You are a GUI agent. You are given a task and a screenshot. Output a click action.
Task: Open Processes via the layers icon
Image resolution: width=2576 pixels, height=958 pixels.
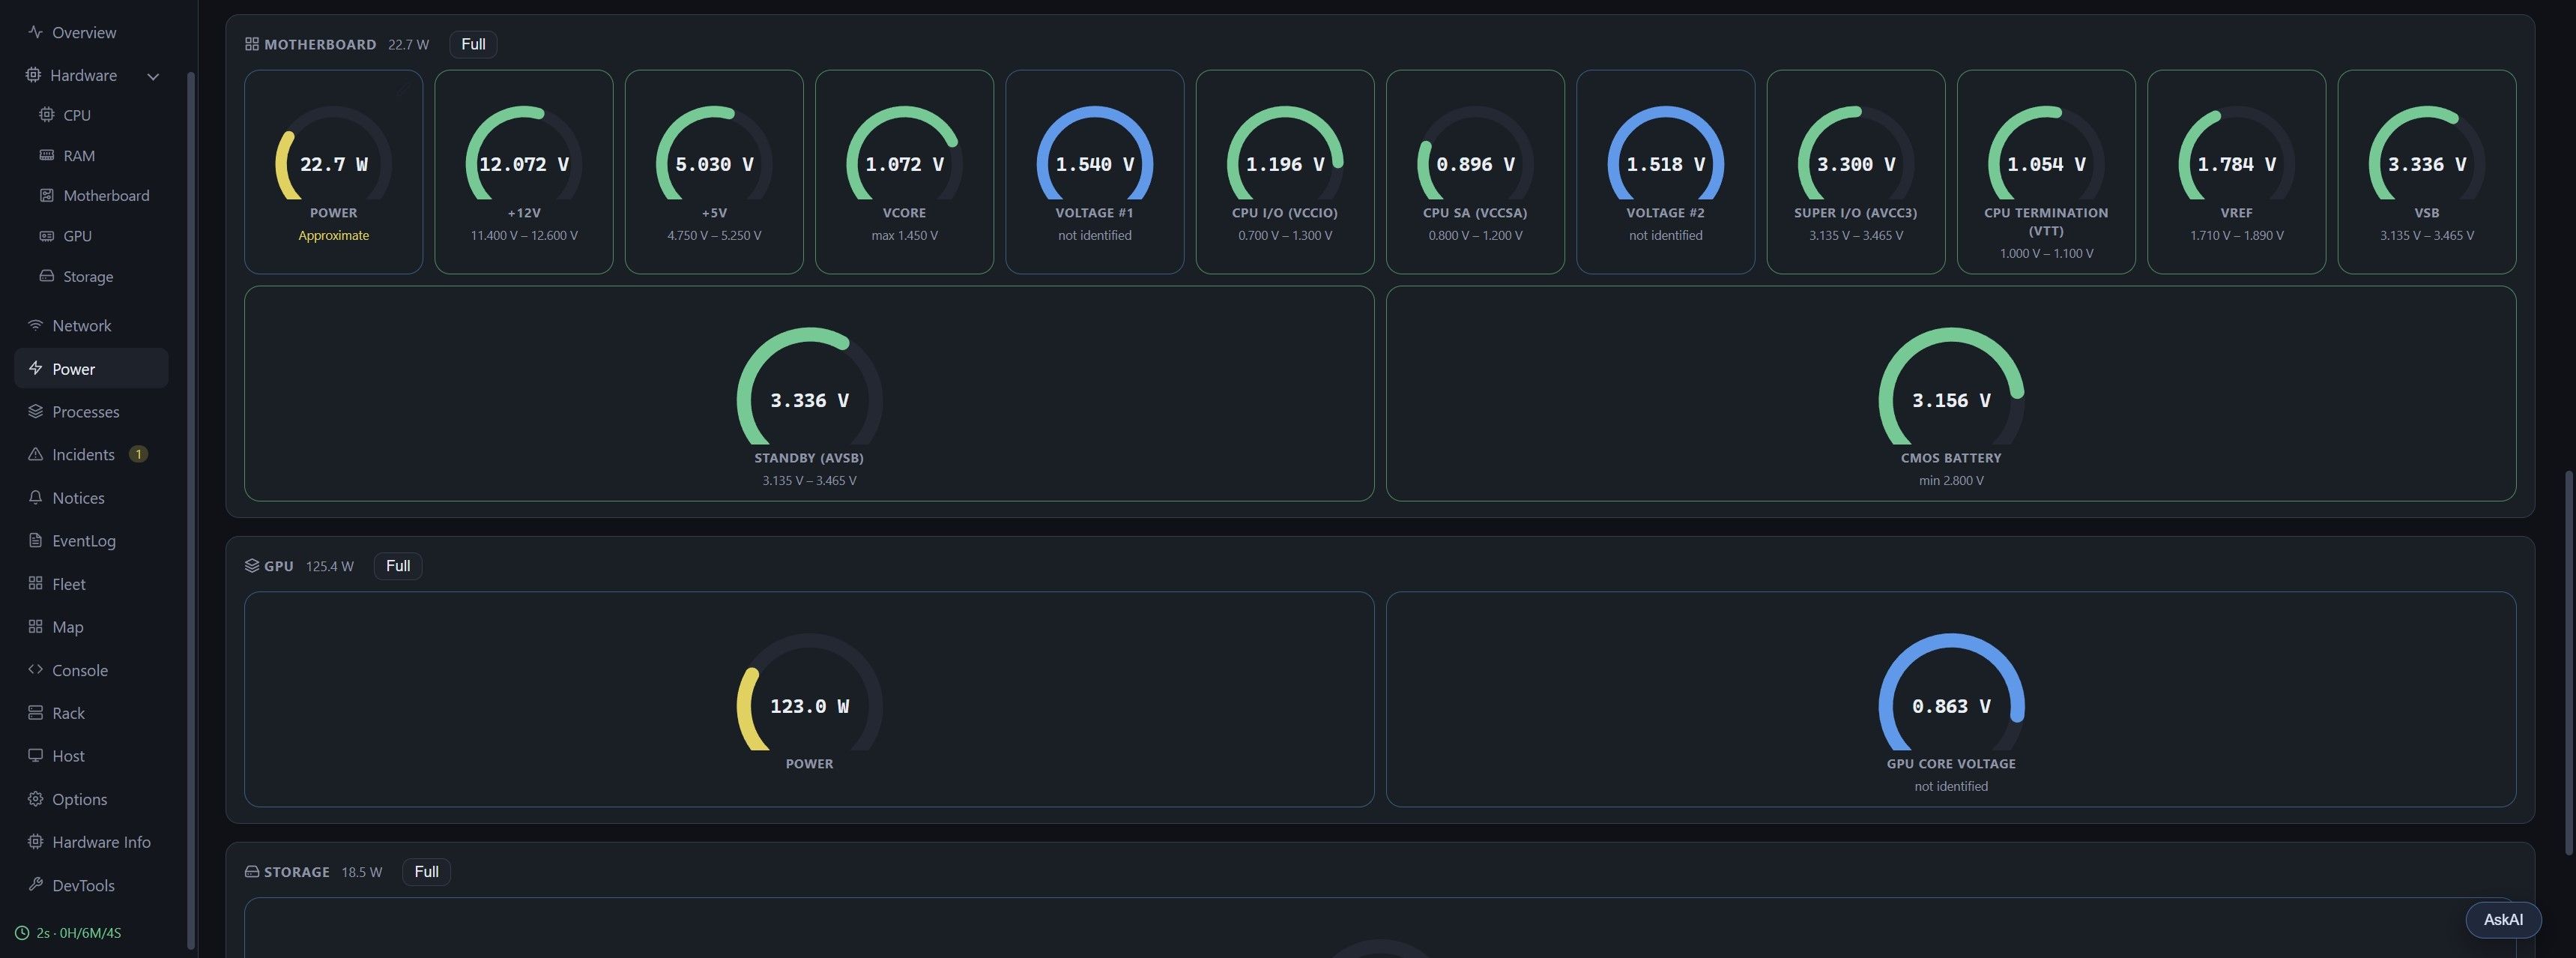coord(35,411)
